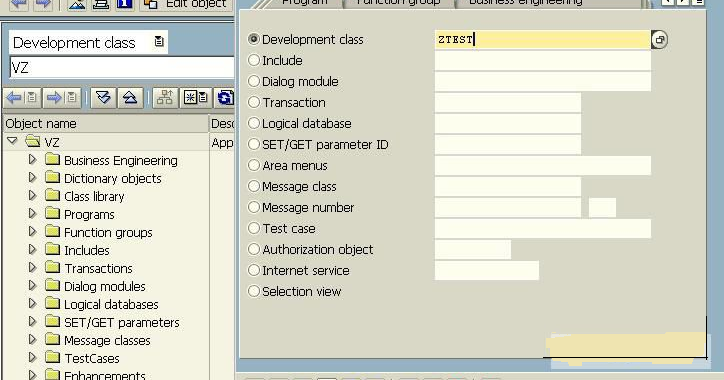Collapse the VZ root node

pyautogui.click(x=12, y=140)
